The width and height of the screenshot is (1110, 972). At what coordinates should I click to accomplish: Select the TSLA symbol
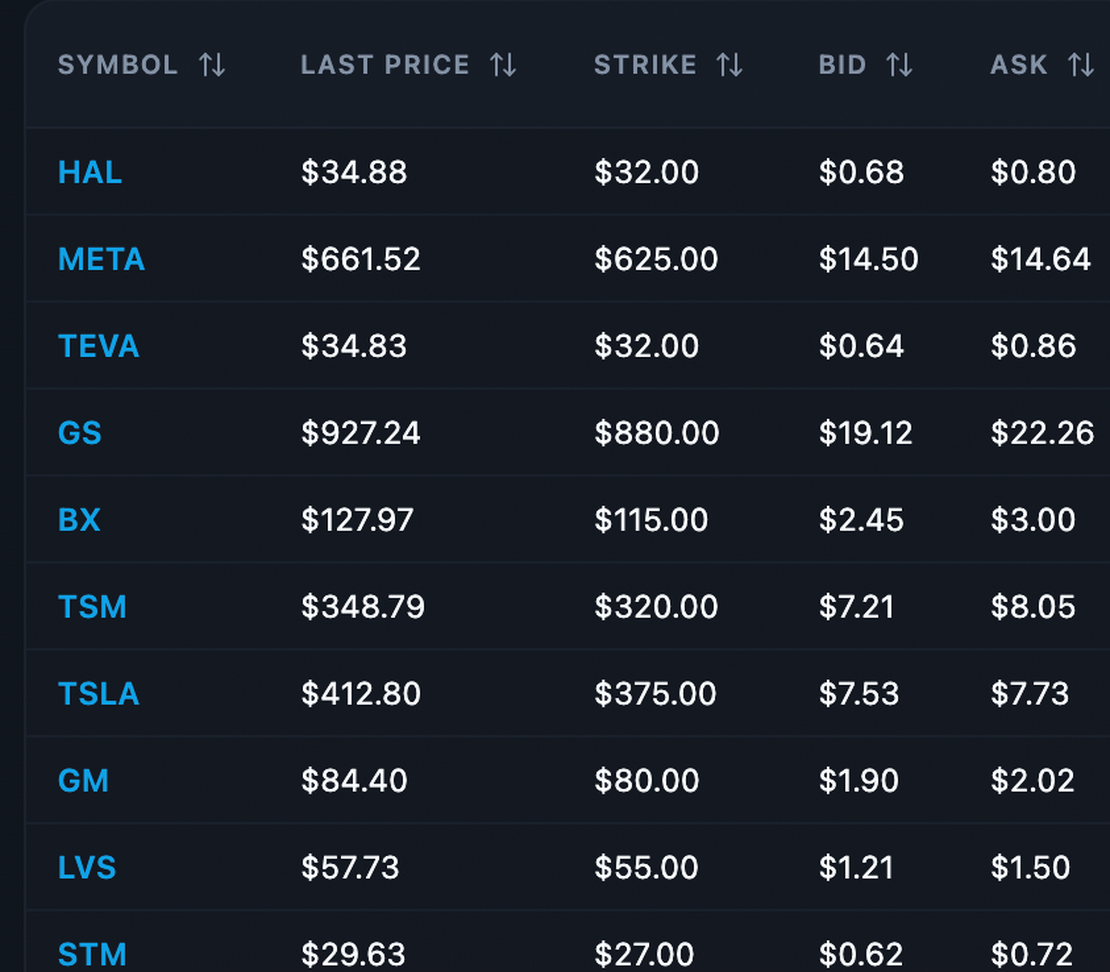[x=99, y=693]
